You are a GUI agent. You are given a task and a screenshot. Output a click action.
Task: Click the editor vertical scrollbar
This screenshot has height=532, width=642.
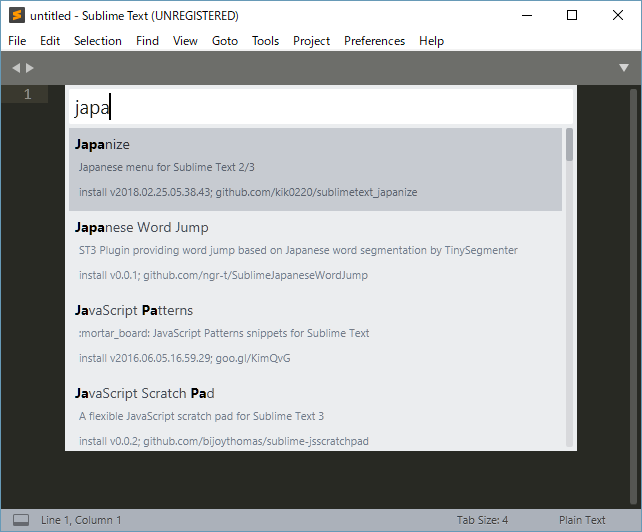pyautogui.click(x=633, y=297)
